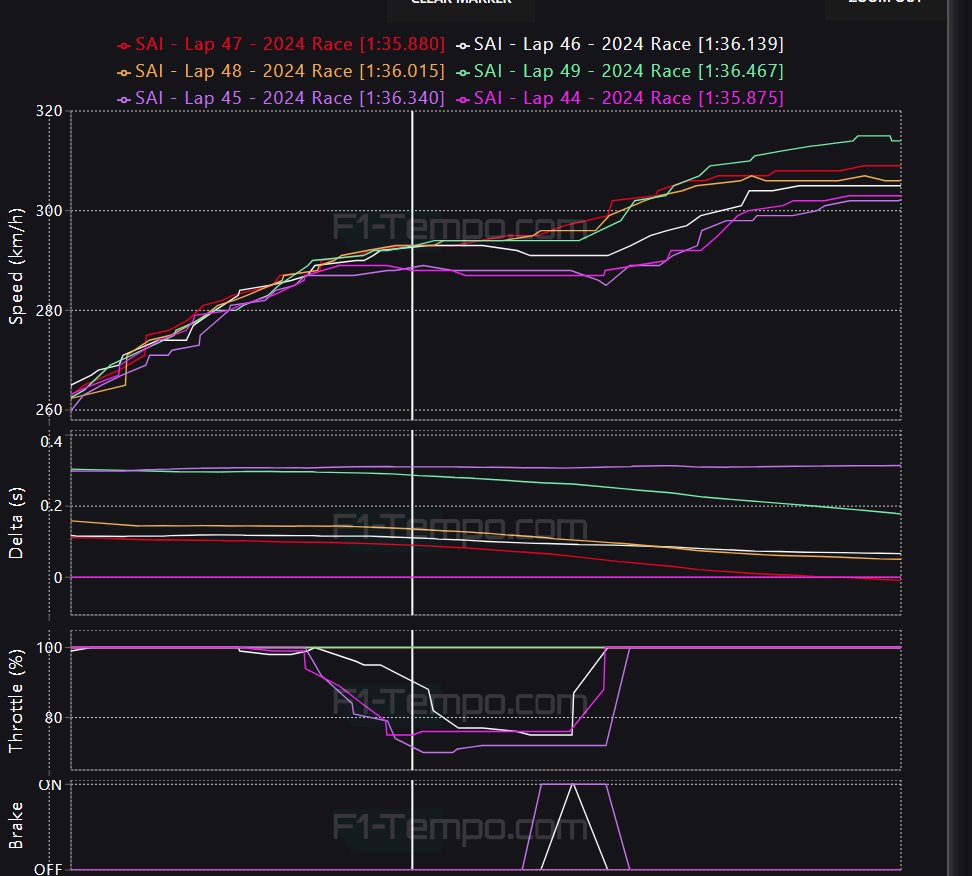Click the Brake axis title
The width and height of the screenshot is (972, 876).
16,825
